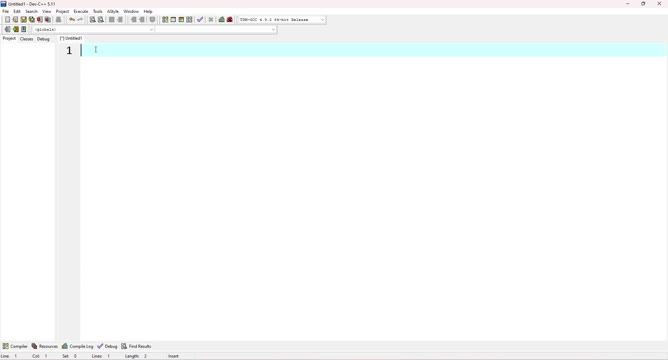The height and width of the screenshot is (360, 668).
Task: Click the red Delete Profiling Information icon
Action: click(230, 20)
